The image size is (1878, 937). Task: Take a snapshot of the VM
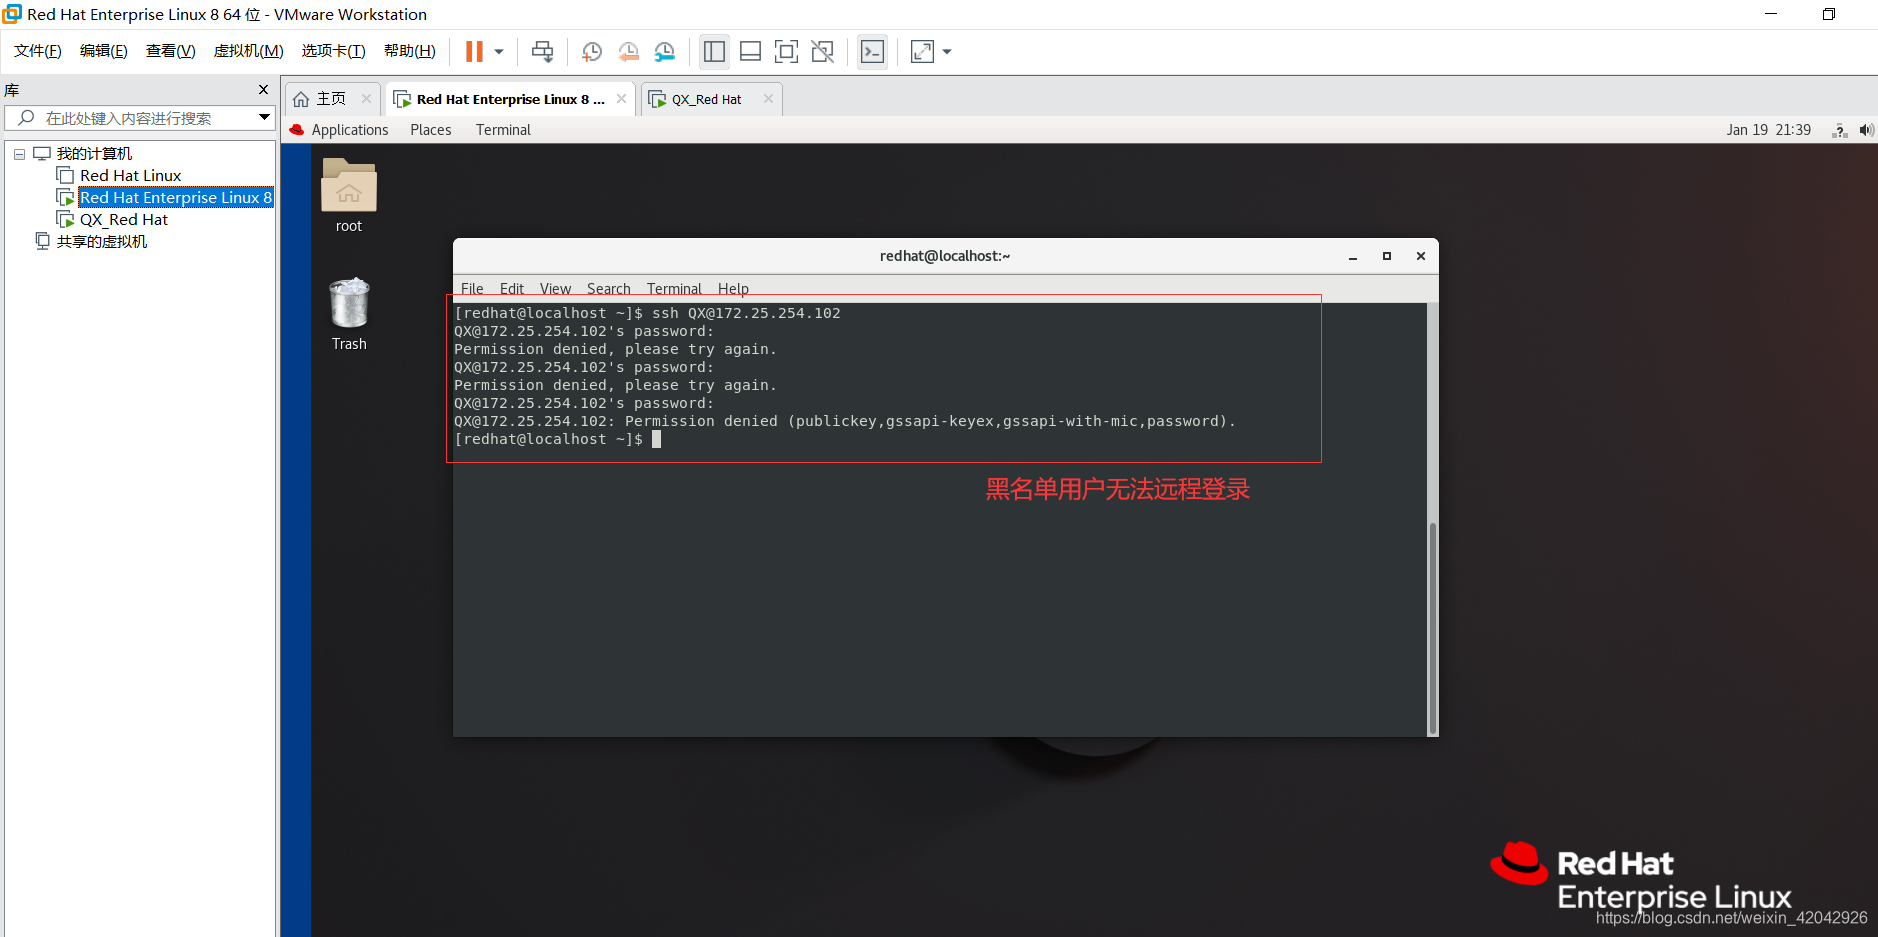[592, 51]
